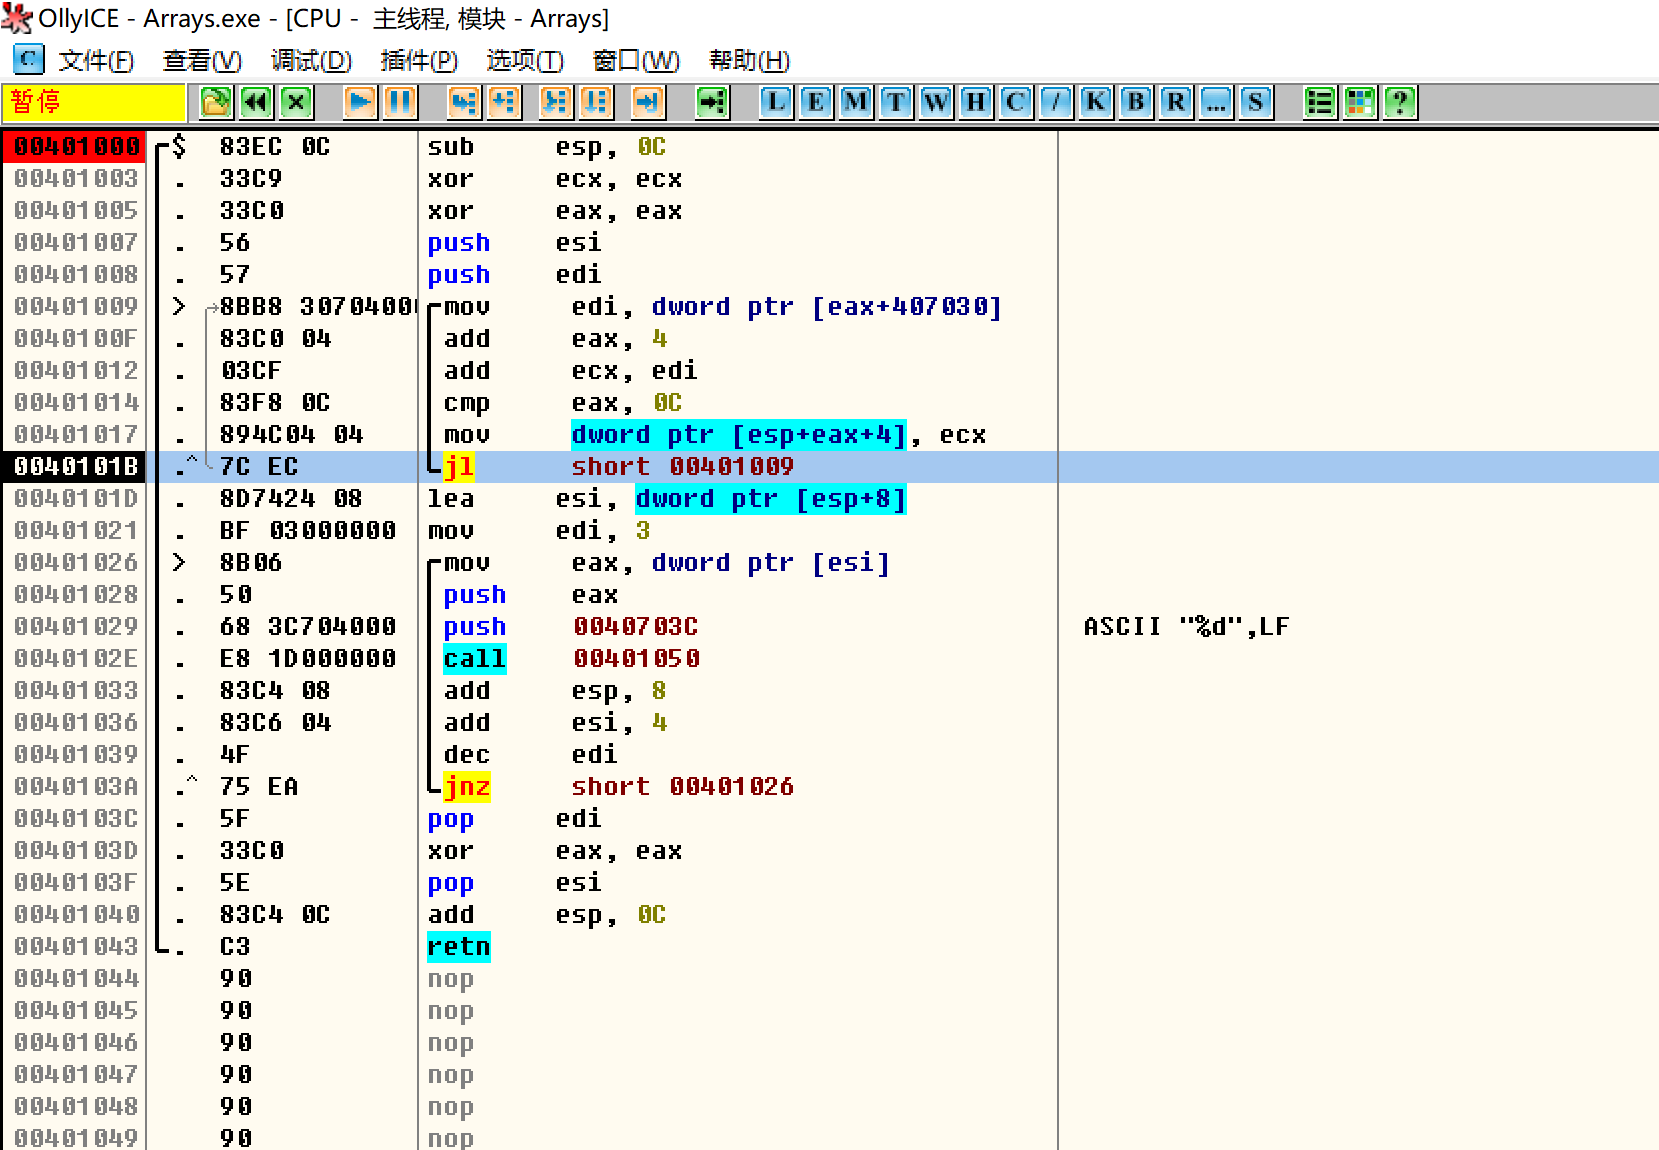The image size is (1659, 1150).
Task: Open the 选项(T) menu
Action: (x=525, y=61)
